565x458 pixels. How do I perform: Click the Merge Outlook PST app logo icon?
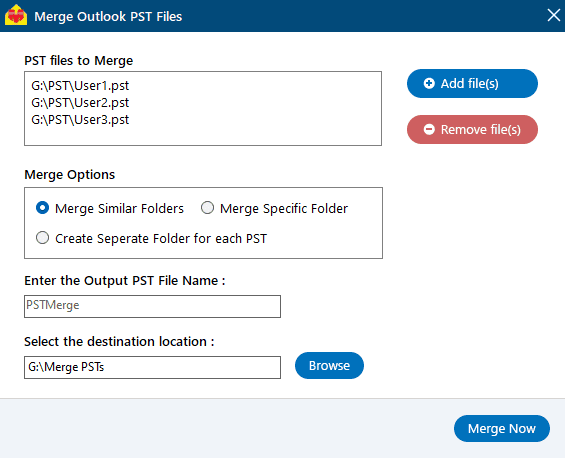[16, 15]
